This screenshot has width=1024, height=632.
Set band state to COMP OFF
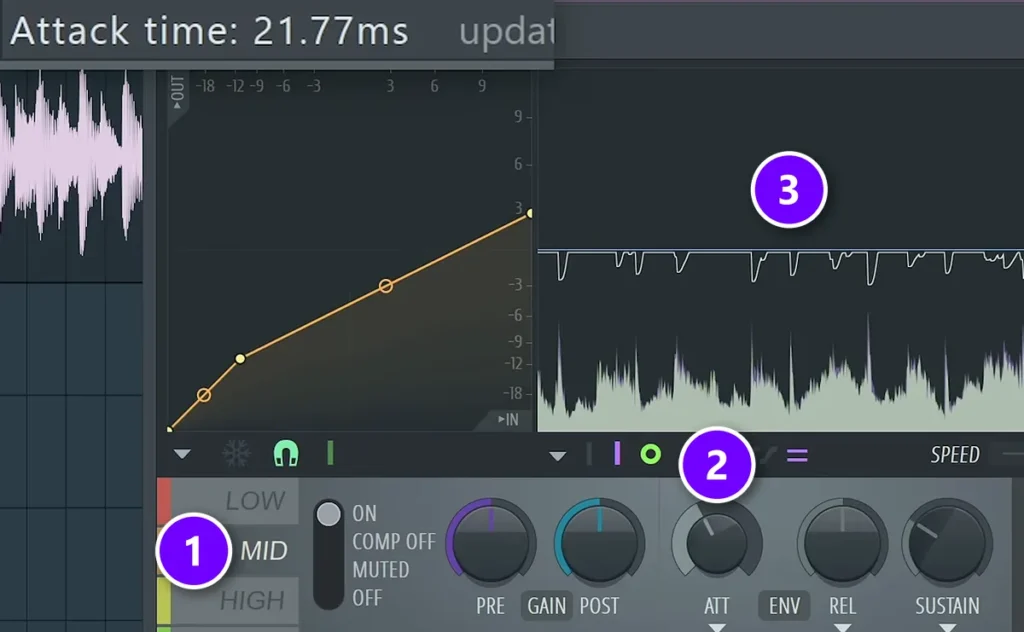394,541
